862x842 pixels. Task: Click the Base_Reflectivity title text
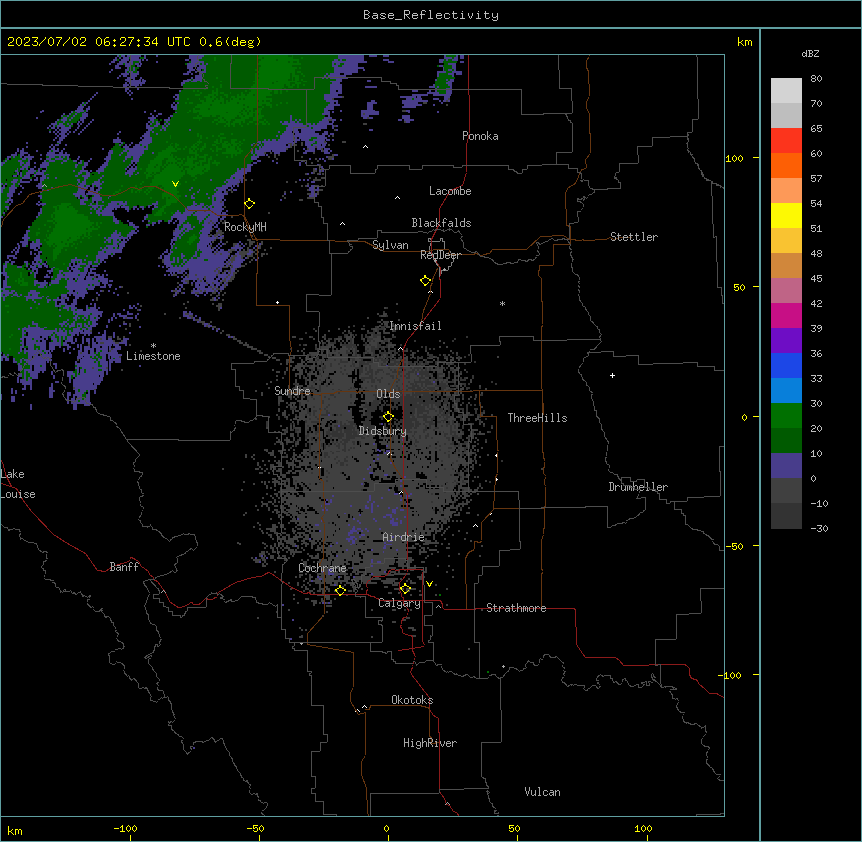coord(431,15)
